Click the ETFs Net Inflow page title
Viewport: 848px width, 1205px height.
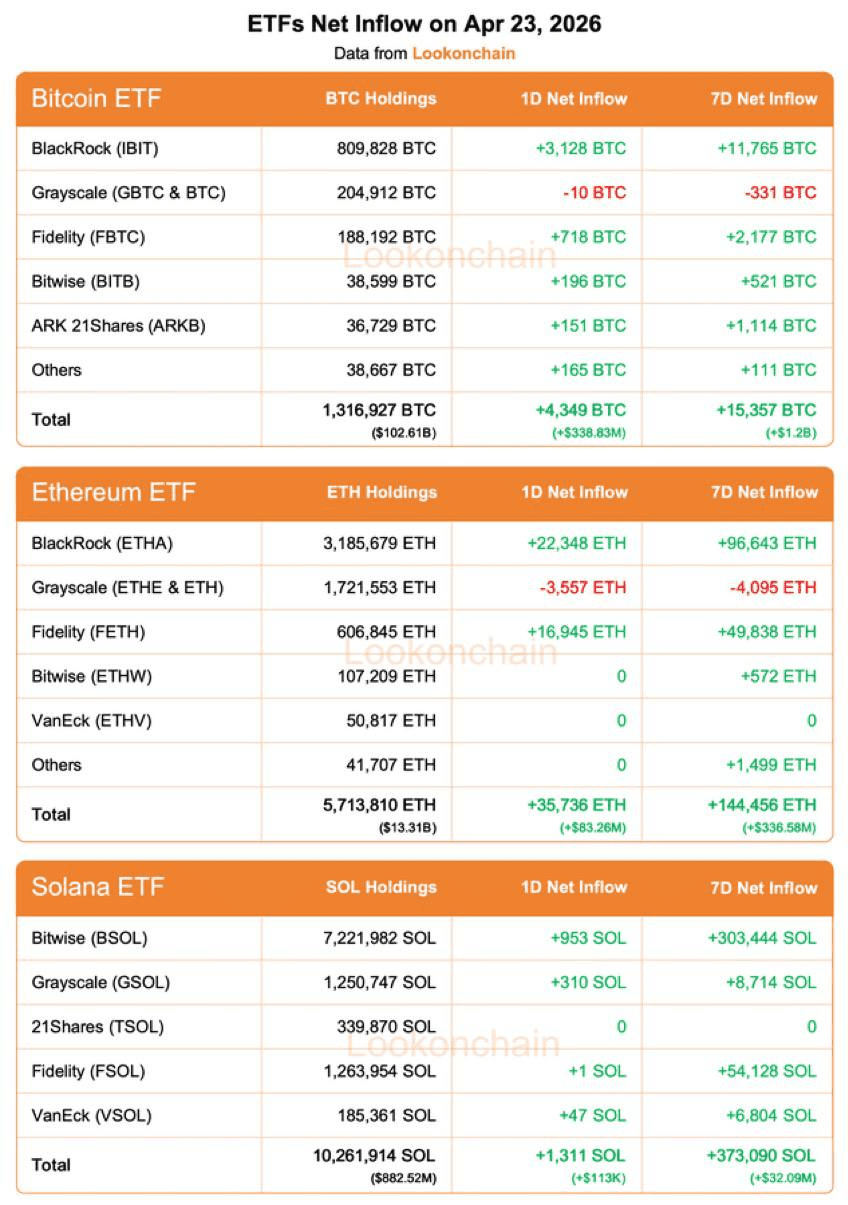pyautogui.click(x=424, y=24)
